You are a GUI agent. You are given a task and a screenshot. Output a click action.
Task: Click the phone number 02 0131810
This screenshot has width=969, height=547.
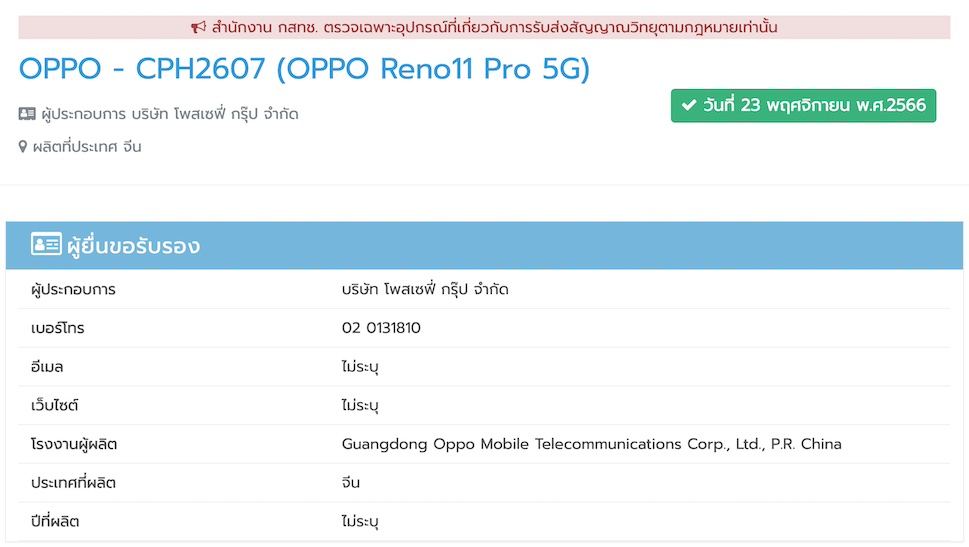click(x=381, y=328)
